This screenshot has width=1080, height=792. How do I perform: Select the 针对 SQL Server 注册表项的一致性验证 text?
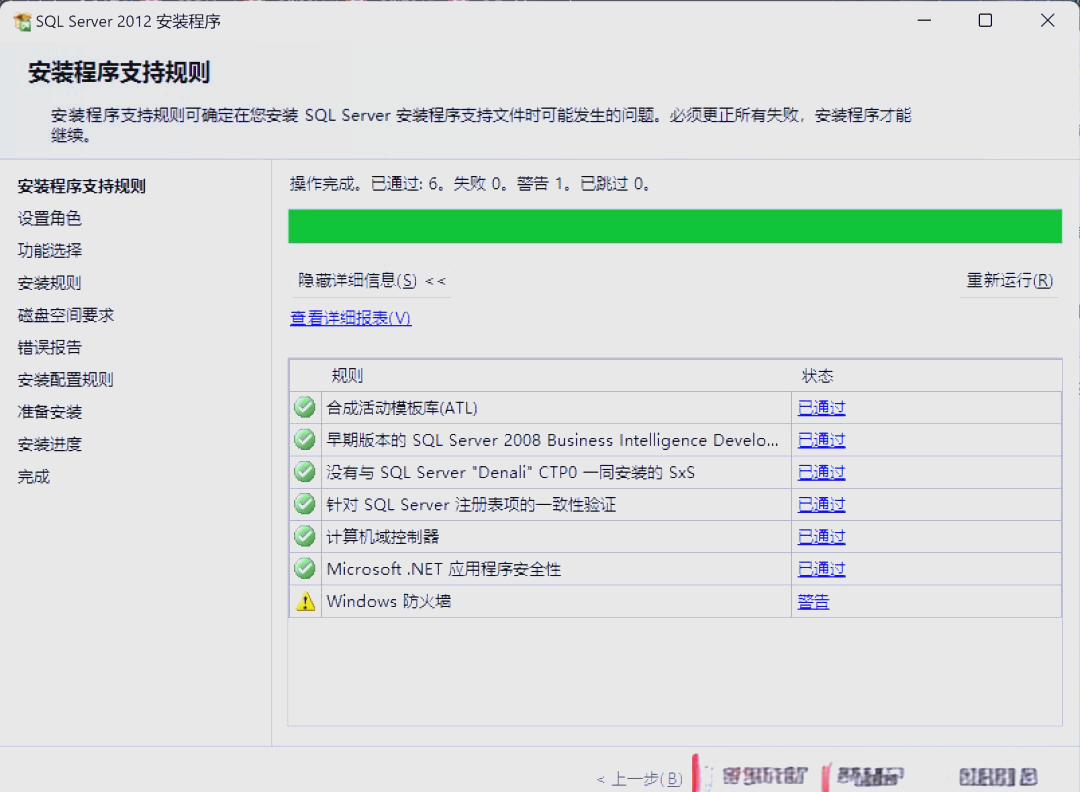tap(471, 505)
